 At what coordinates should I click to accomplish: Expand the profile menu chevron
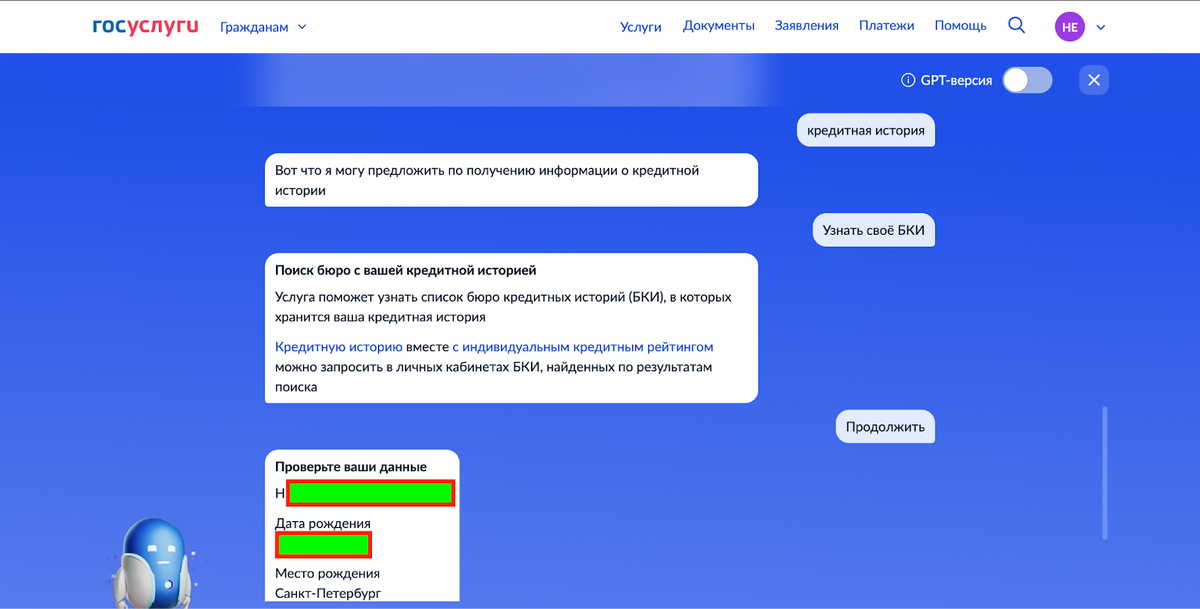1101,28
